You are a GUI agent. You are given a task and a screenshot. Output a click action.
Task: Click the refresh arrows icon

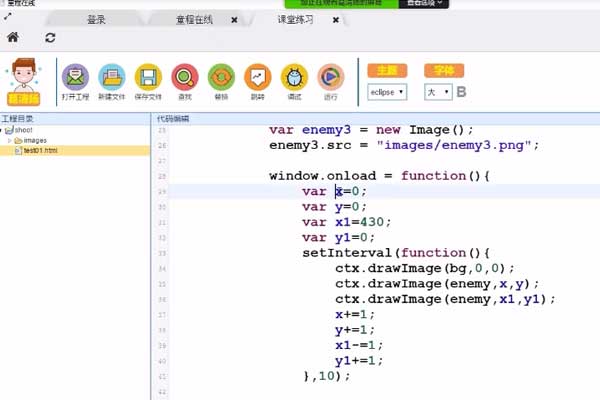click(50, 37)
